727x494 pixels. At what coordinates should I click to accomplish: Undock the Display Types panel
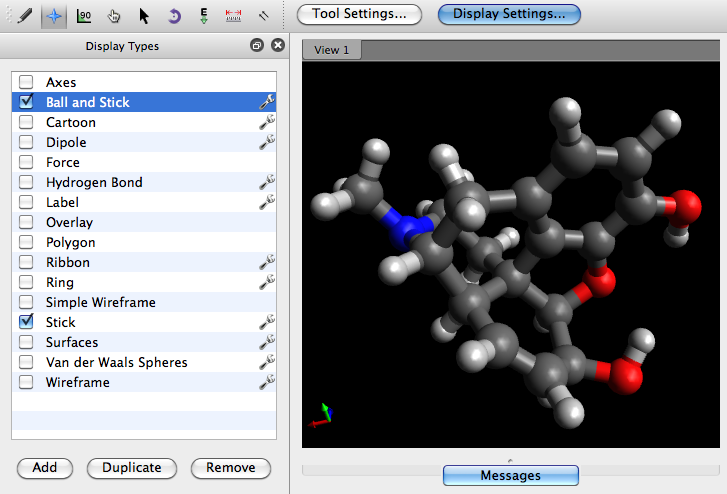(257, 45)
